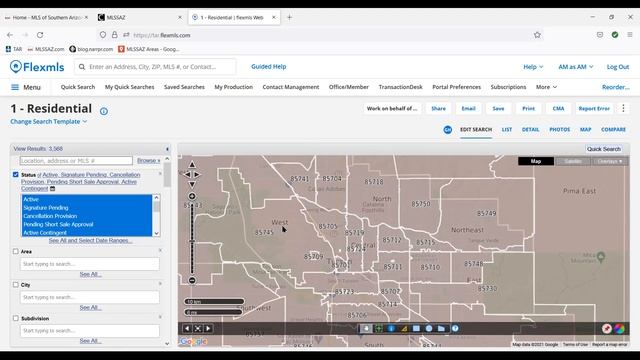The width and height of the screenshot is (640, 360).
Task: Pan the map up with arrow
Action: [192, 164]
